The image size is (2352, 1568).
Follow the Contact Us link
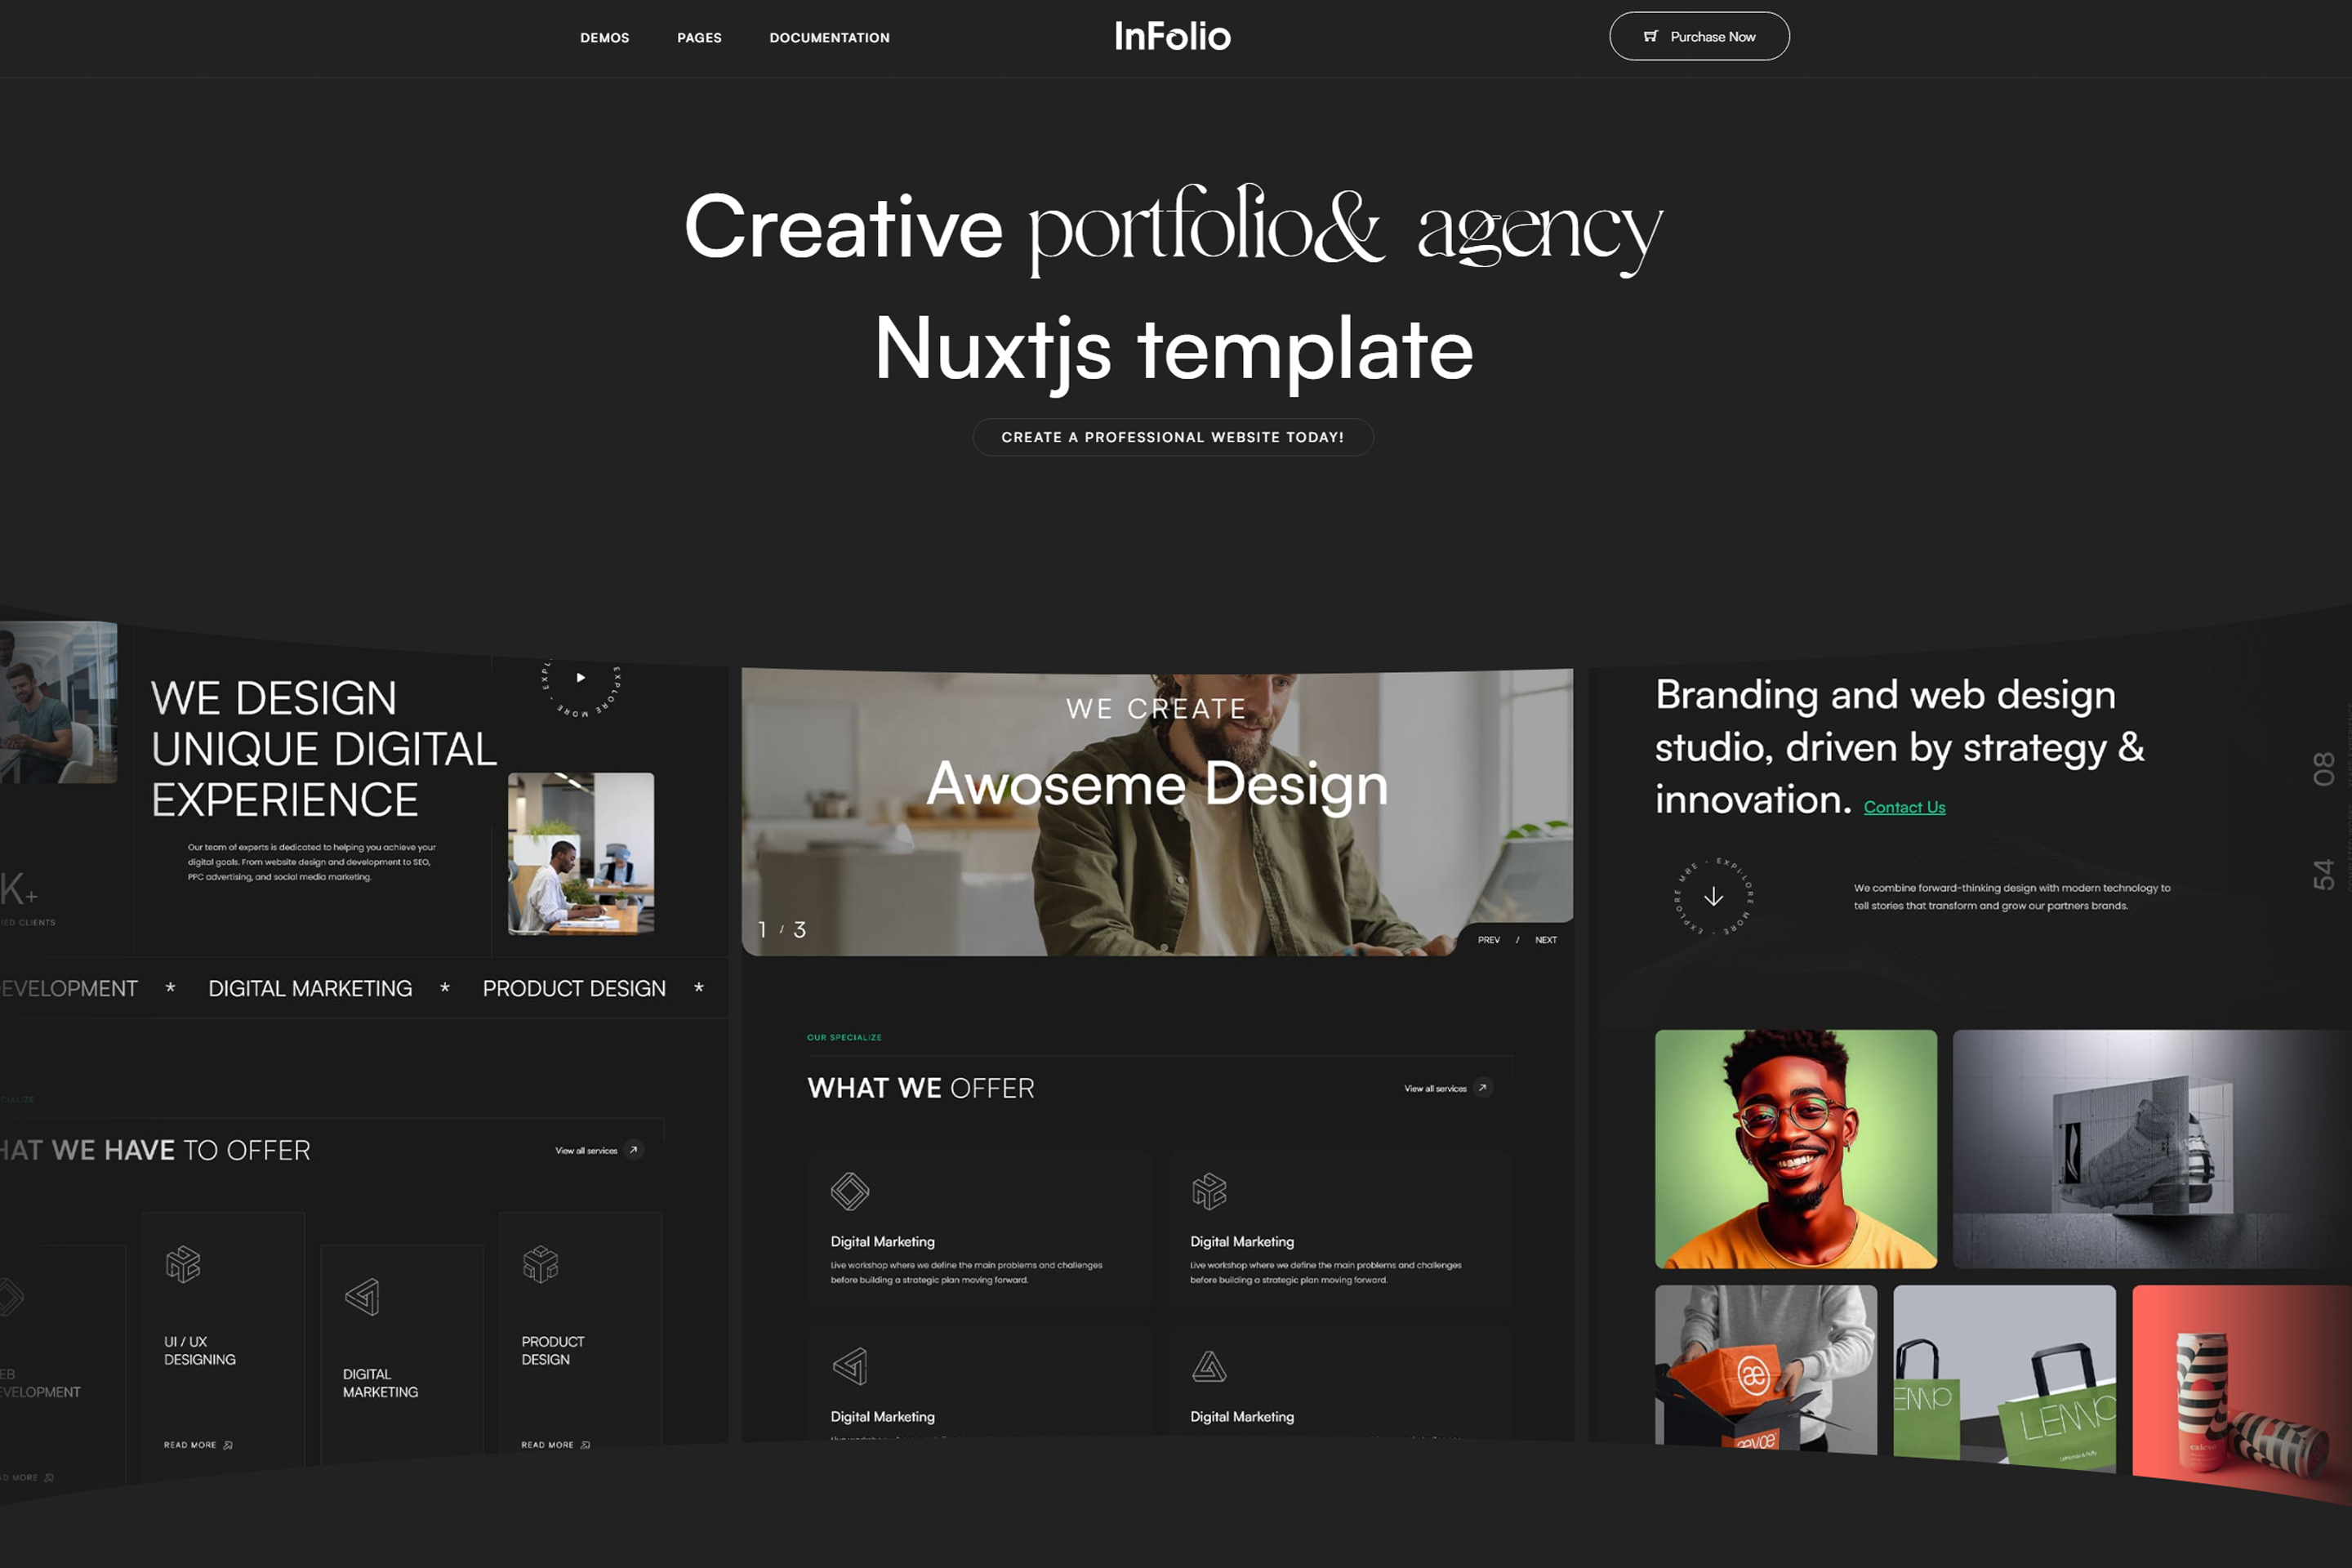(1904, 807)
